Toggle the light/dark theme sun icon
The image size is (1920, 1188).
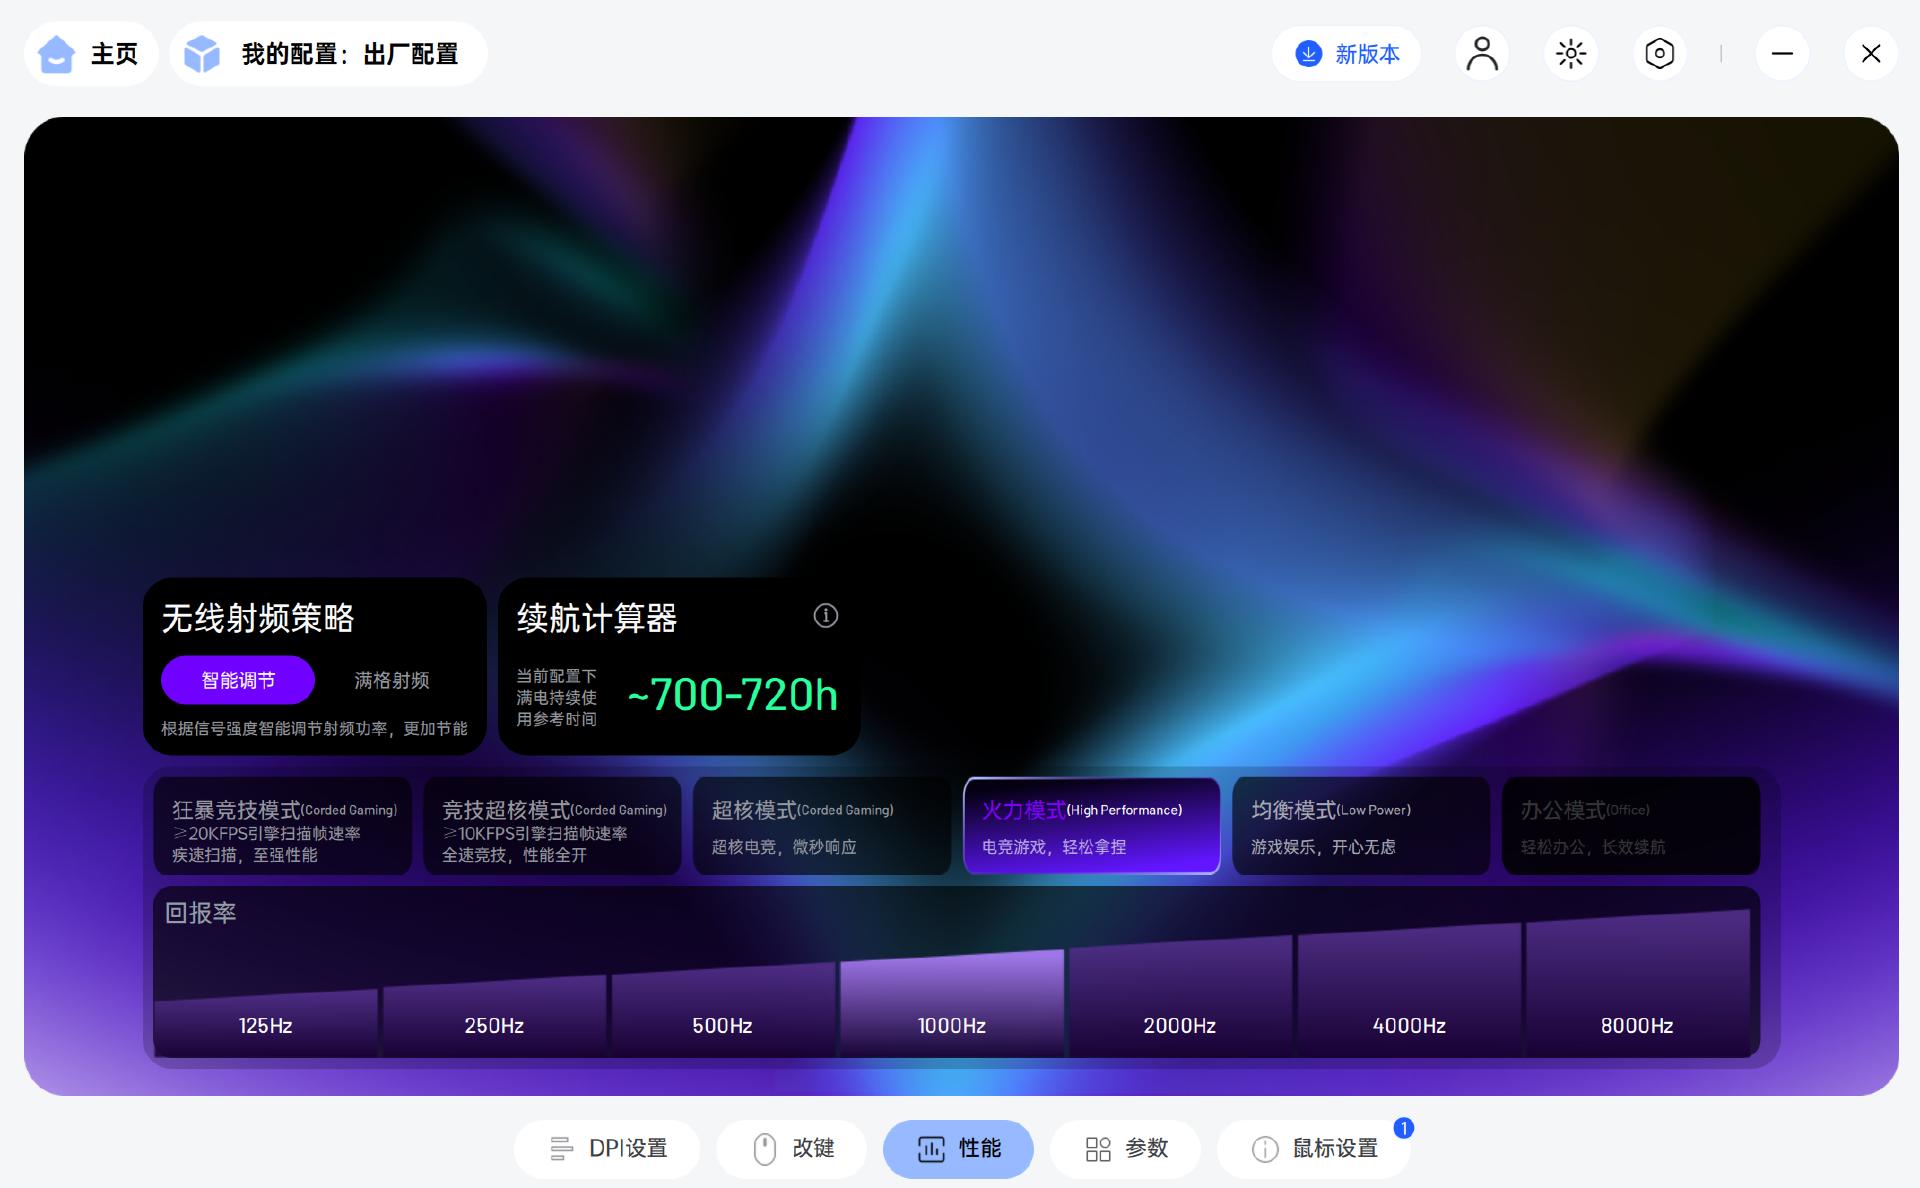click(x=1570, y=54)
